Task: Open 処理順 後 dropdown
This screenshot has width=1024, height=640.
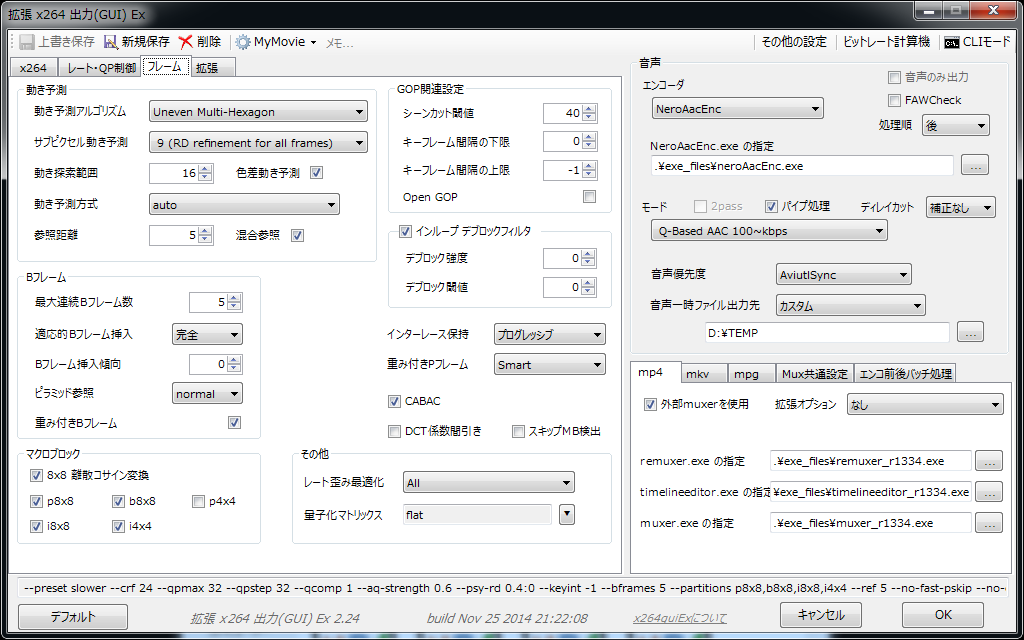Action: click(x=955, y=126)
